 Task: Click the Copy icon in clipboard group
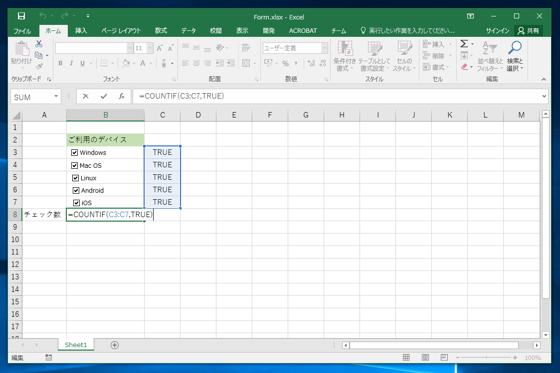click(39, 55)
